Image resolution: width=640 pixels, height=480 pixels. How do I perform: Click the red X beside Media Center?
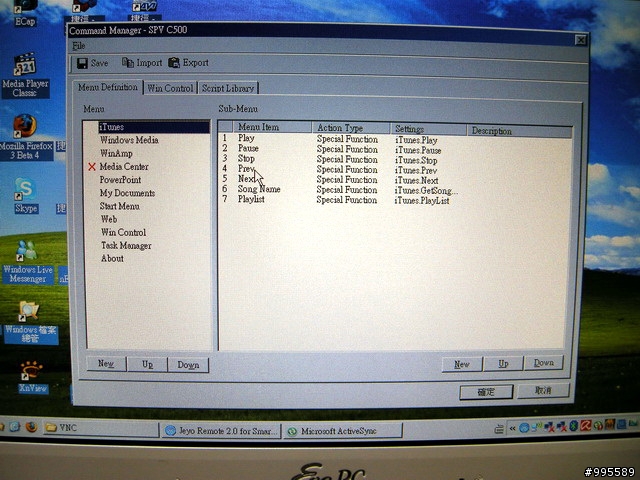click(x=92, y=167)
